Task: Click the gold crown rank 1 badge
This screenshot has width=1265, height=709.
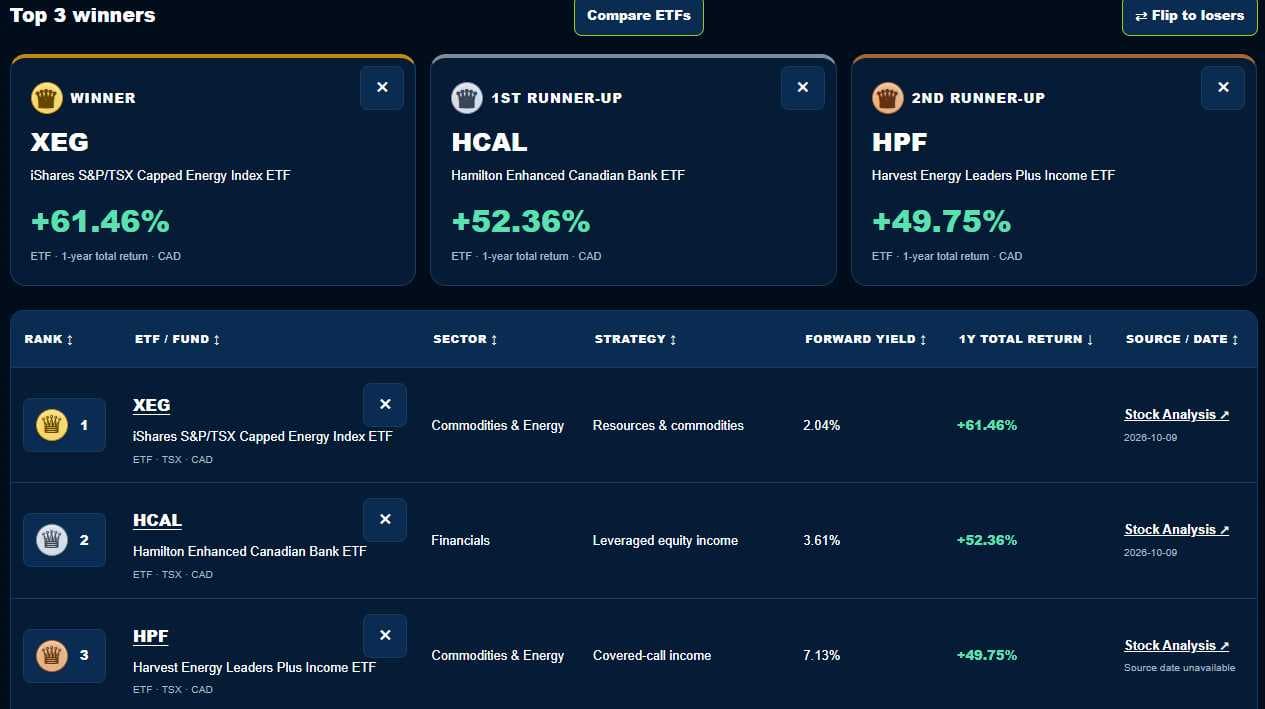Action: point(64,425)
